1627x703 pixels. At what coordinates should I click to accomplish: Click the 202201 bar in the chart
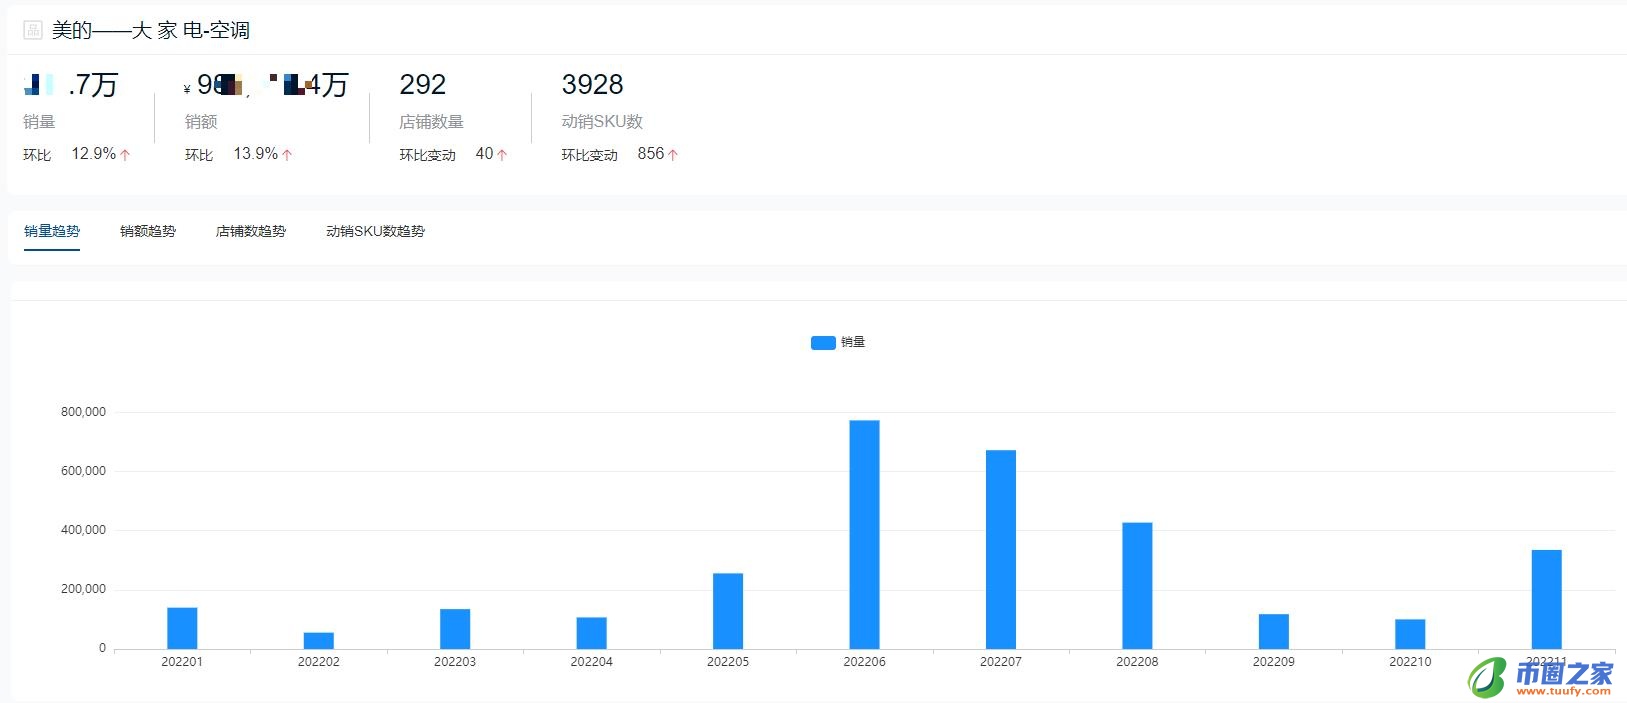pos(182,627)
